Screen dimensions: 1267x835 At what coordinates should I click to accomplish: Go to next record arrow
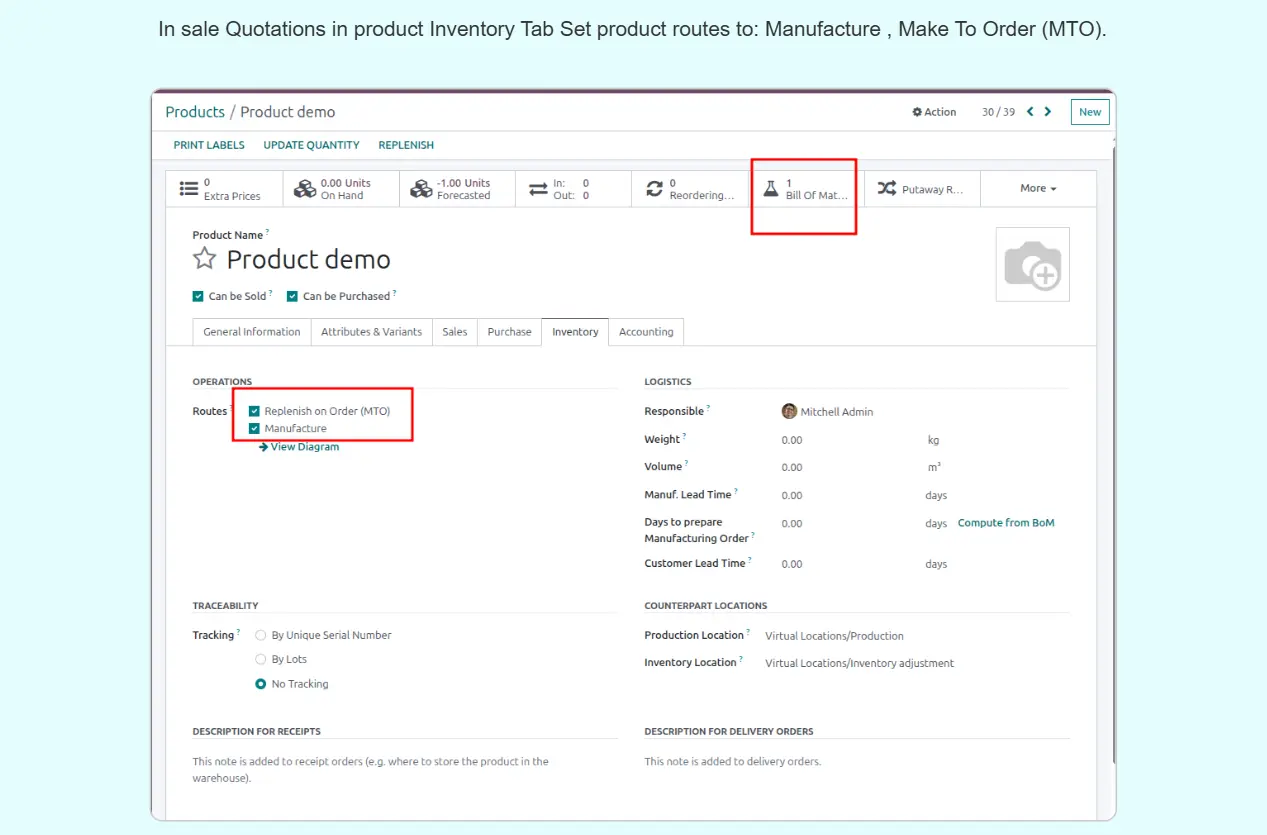coord(1048,112)
